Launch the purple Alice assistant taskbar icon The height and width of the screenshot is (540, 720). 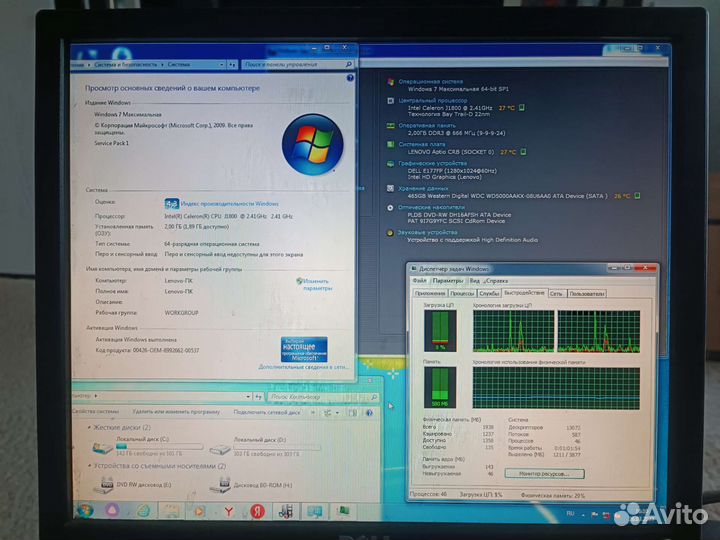point(112,510)
